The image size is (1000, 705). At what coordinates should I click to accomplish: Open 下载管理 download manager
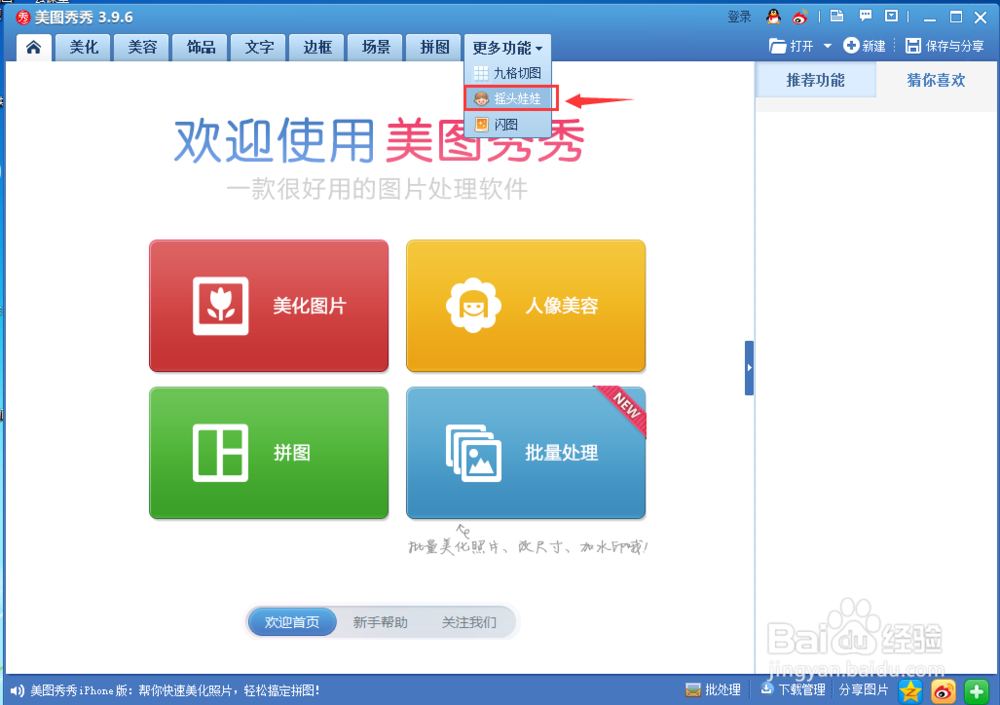pyautogui.click(x=793, y=690)
